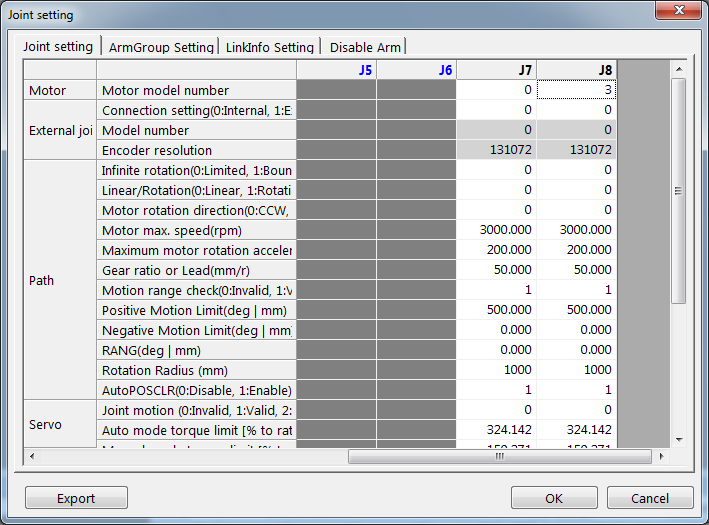This screenshot has width=709, height=525.
Task: Switch to the ArmGroup Setting tab
Action: [x=161, y=47]
